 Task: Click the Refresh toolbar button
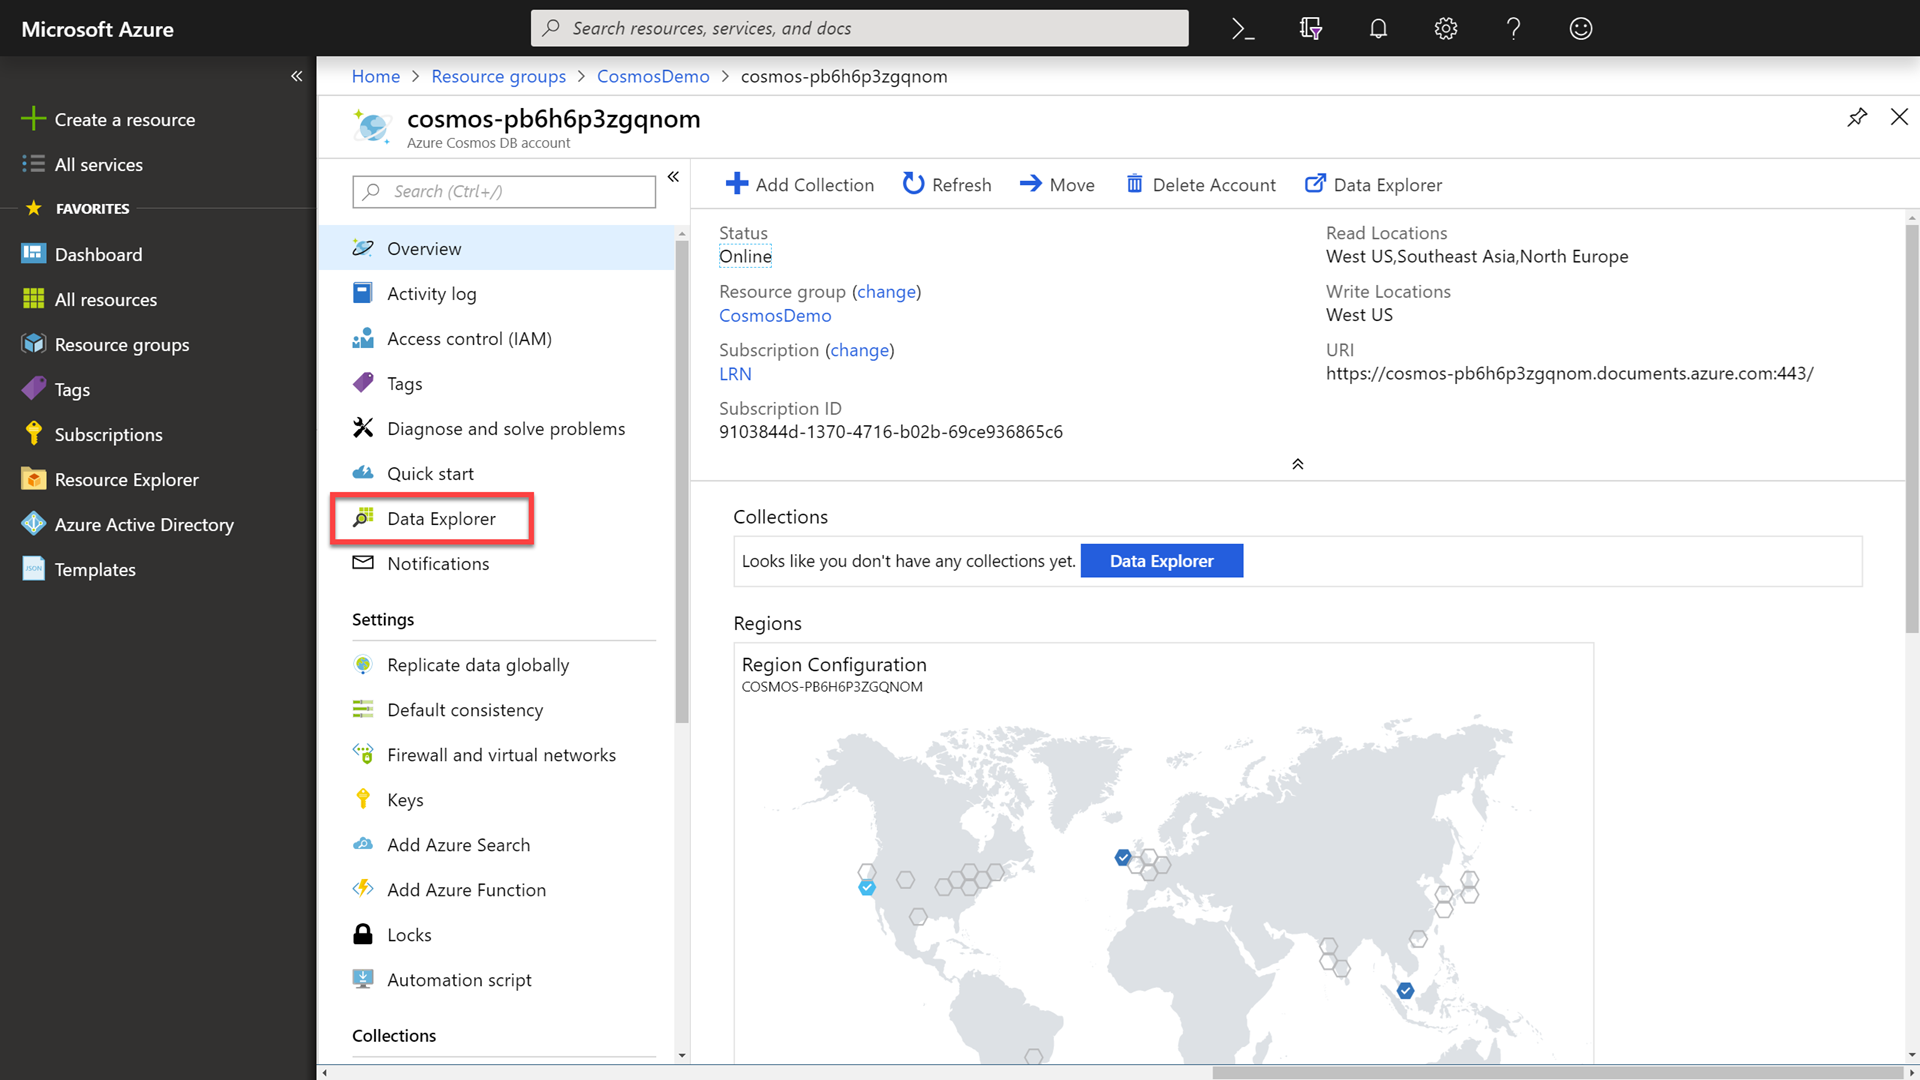coord(946,184)
